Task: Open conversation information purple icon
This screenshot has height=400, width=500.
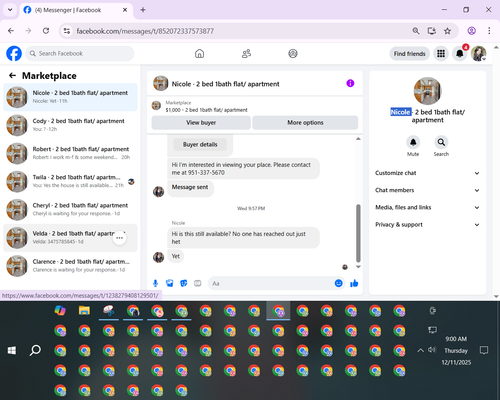Action: (350, 83)
